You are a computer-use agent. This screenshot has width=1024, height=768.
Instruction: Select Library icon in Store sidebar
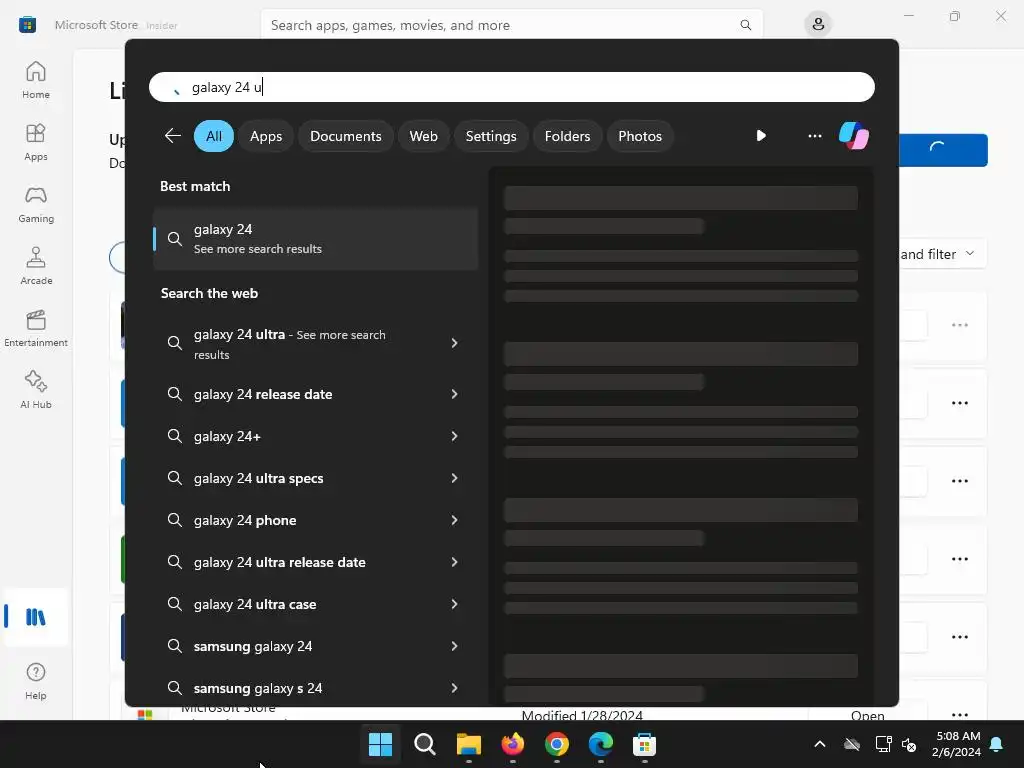click(36, 617)
